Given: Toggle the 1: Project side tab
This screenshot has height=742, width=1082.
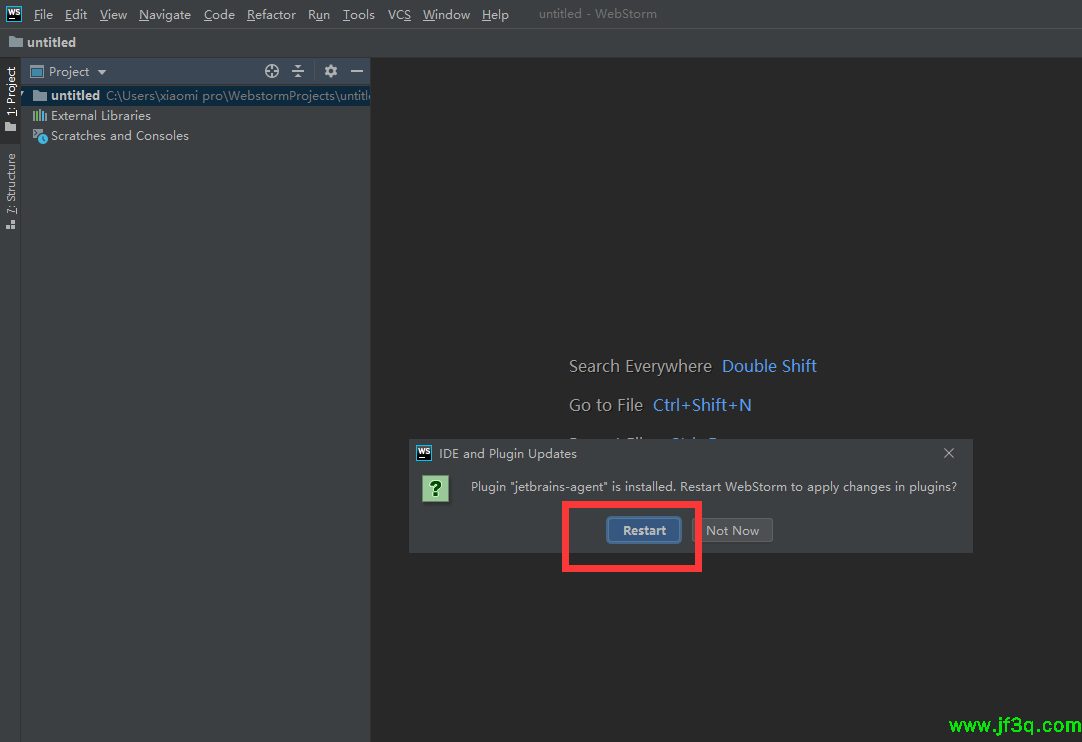Looking at the screenshot, I should click(x=11, y=98).
